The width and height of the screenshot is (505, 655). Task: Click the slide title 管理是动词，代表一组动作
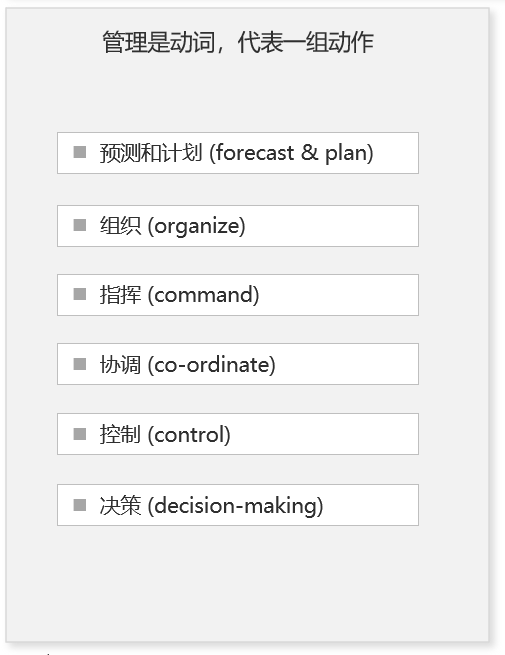pos(238,42)
